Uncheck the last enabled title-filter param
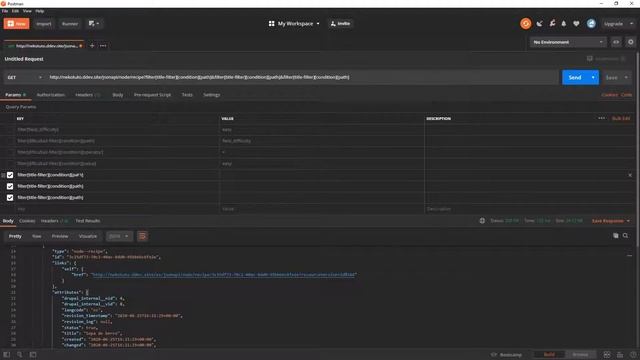The image size is (640, 360). (10, 198)
